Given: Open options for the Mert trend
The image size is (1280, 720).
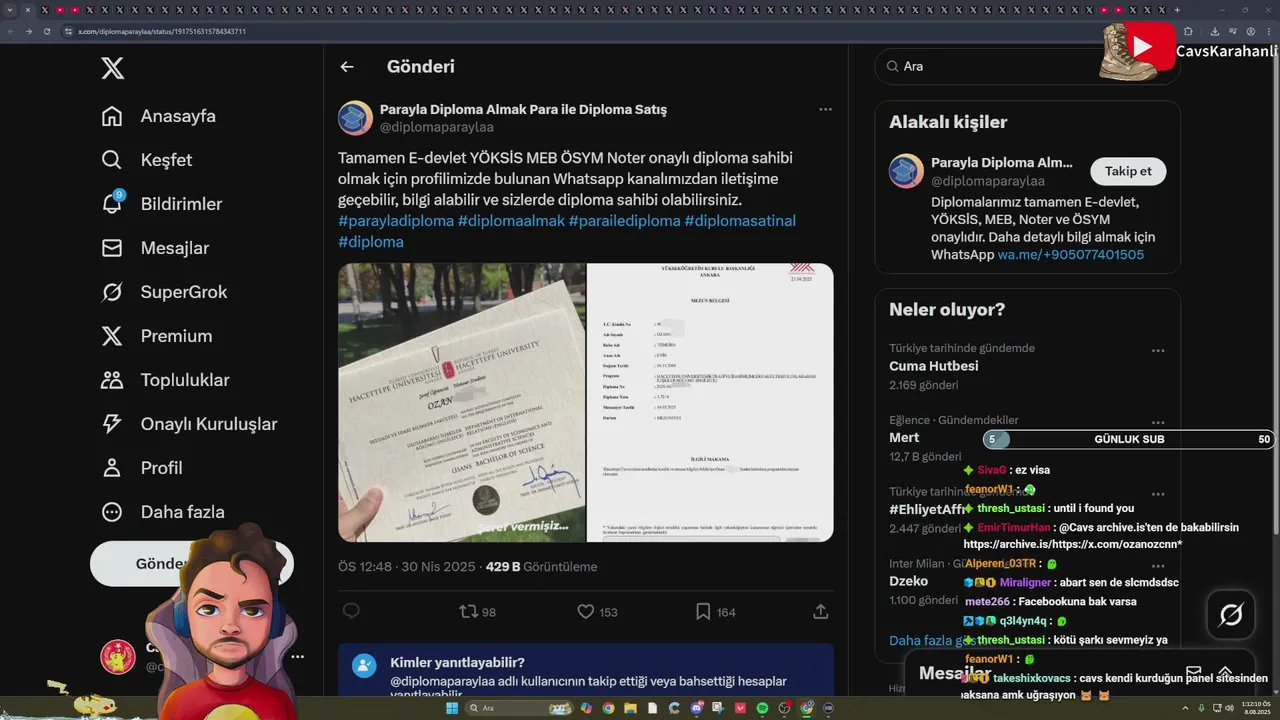Looking at the screenshot, I should click(x=1158, y=423).
